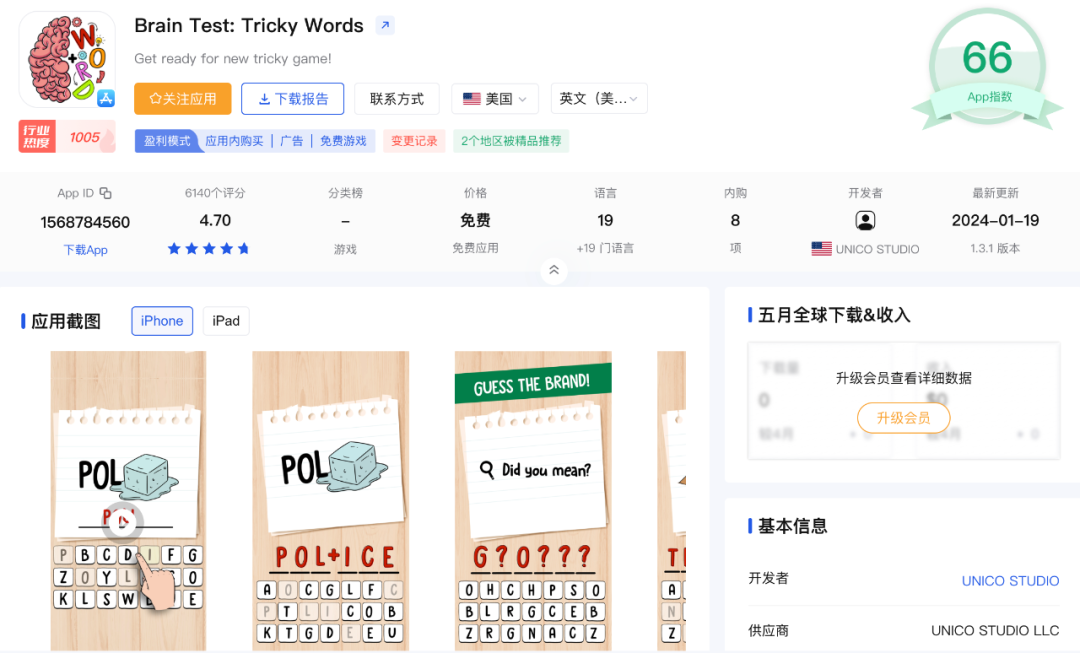Click the 联系方式 button

coord(397,99)
